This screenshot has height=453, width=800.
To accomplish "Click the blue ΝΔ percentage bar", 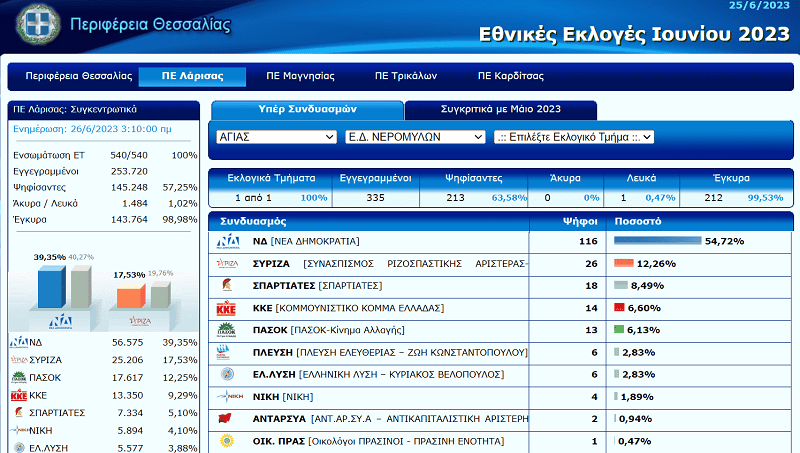I will (658, 241).
